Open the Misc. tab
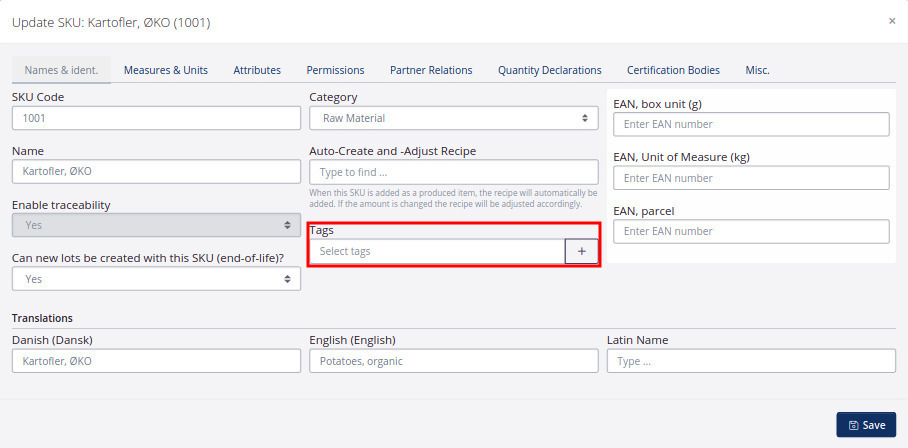The height and width of the screenshot is (448, 908). coord(757,70)
